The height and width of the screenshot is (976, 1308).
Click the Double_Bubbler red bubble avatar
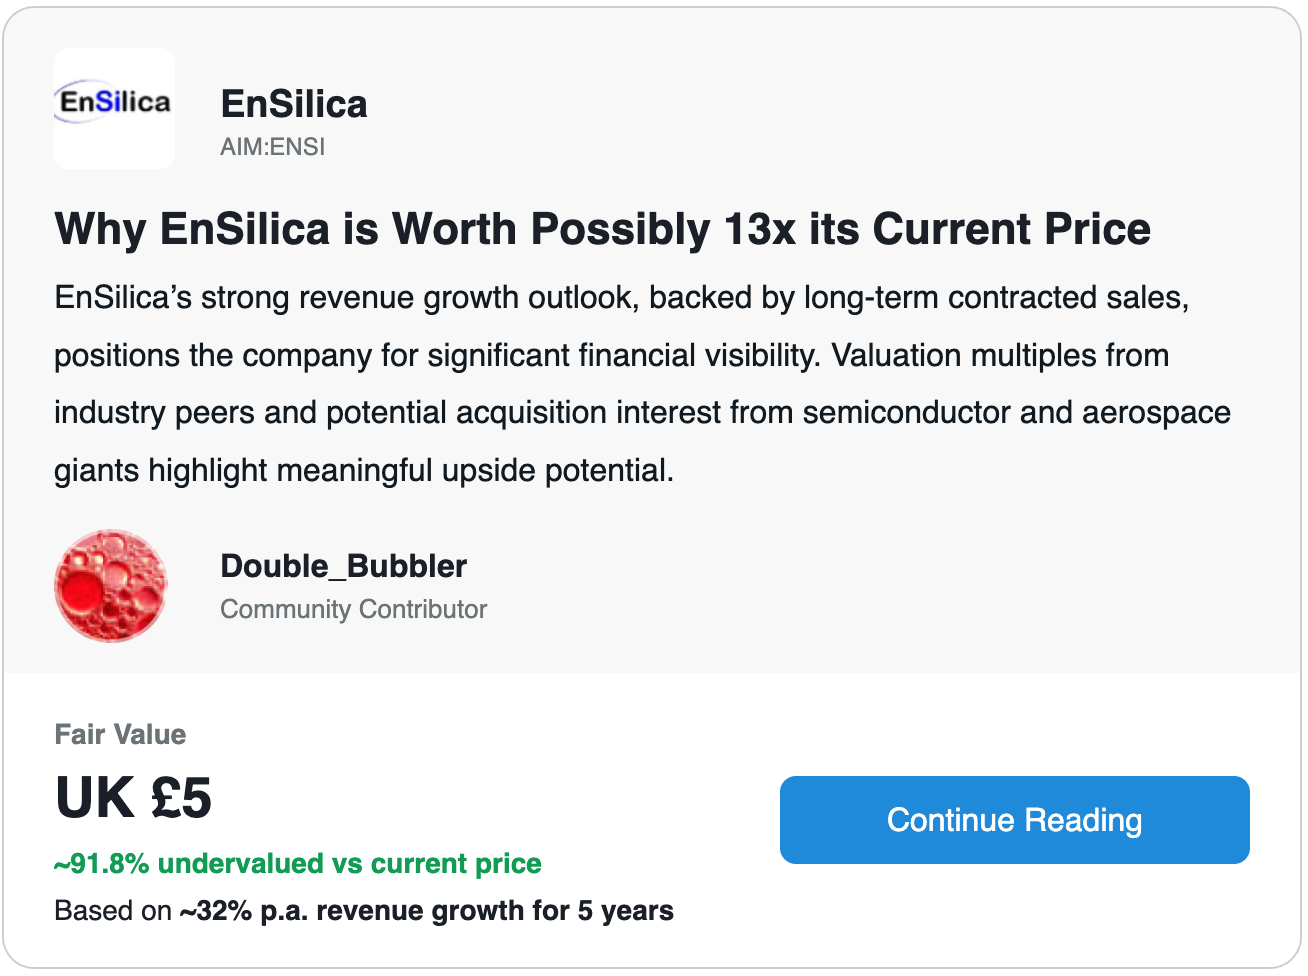click(110, 586)
